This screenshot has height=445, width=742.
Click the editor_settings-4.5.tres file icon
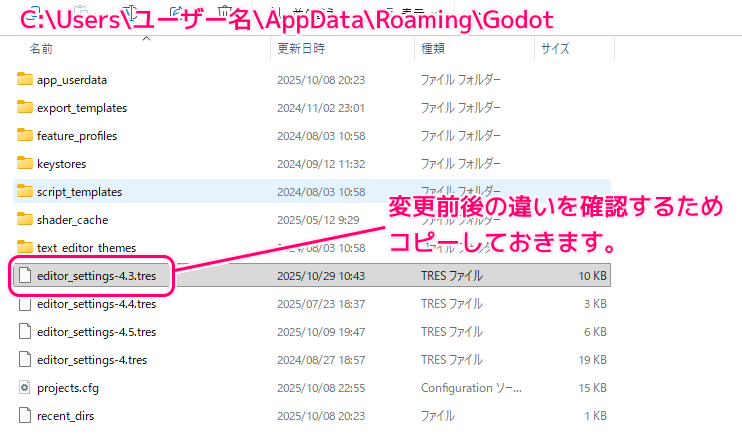point(25,331)
